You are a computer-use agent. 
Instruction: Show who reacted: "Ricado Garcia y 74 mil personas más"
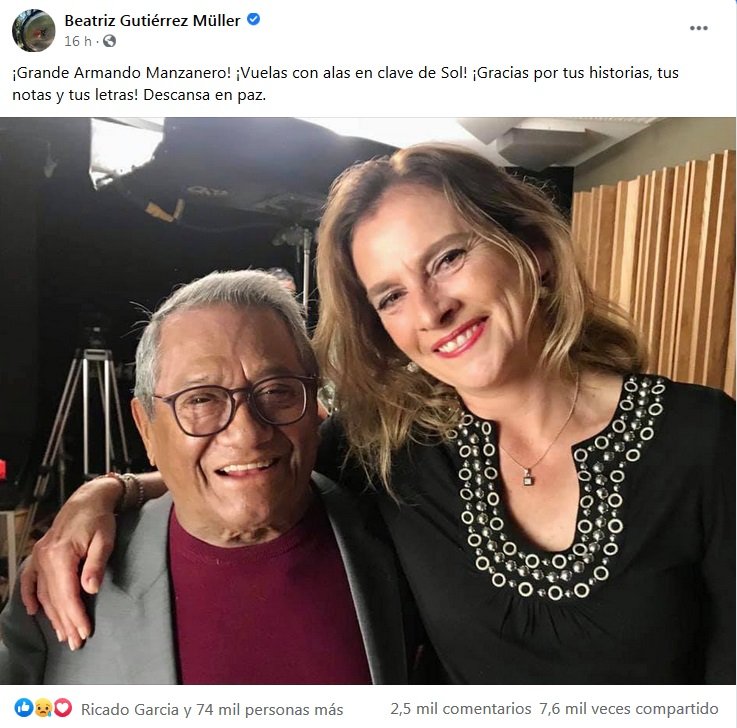click(212, 709)
